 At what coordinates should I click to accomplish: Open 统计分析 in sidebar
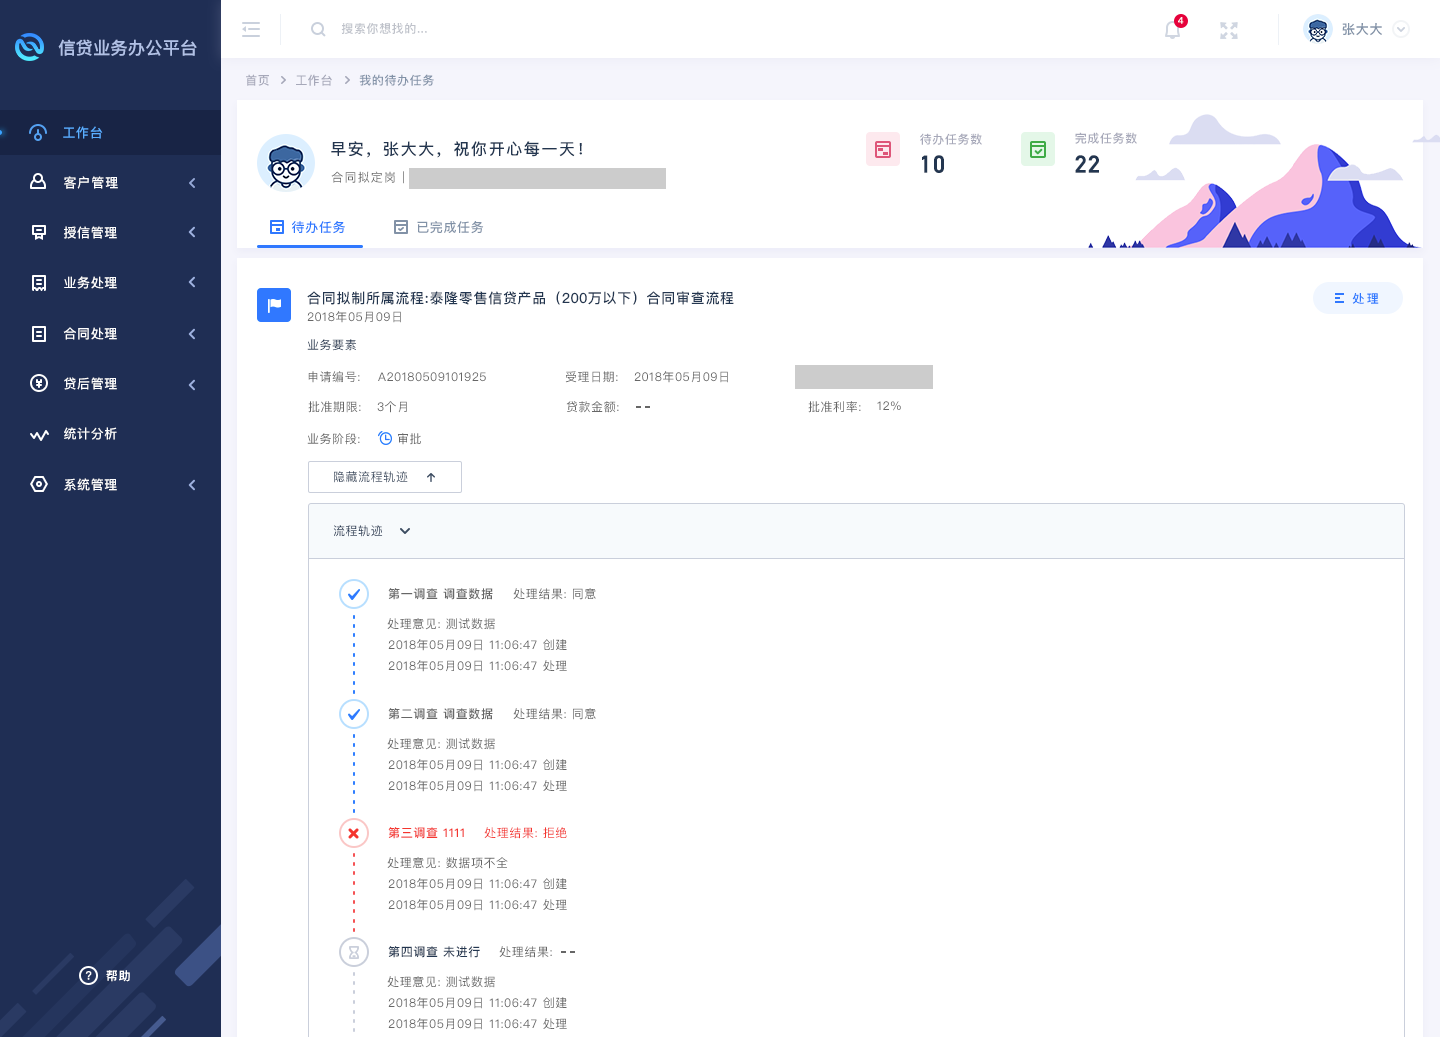pos(90,434)
